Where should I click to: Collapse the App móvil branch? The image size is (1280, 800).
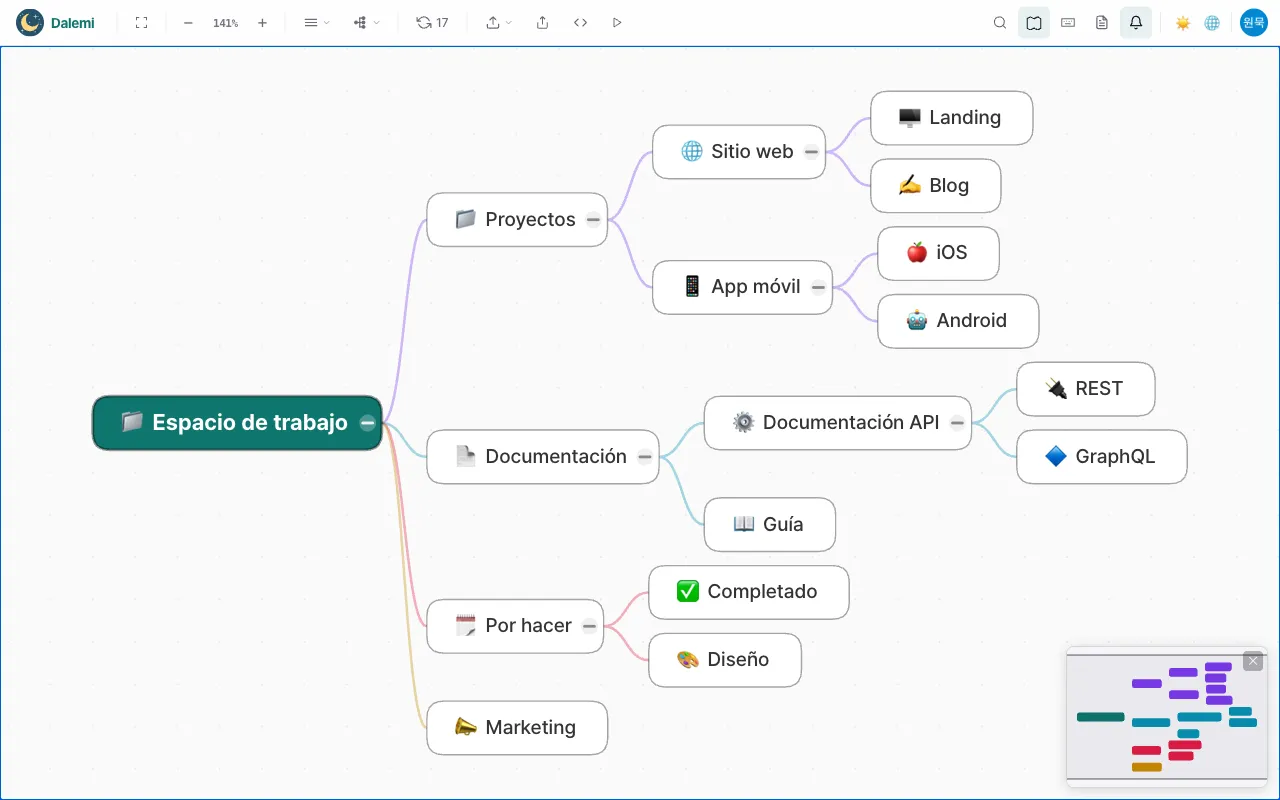819,287
